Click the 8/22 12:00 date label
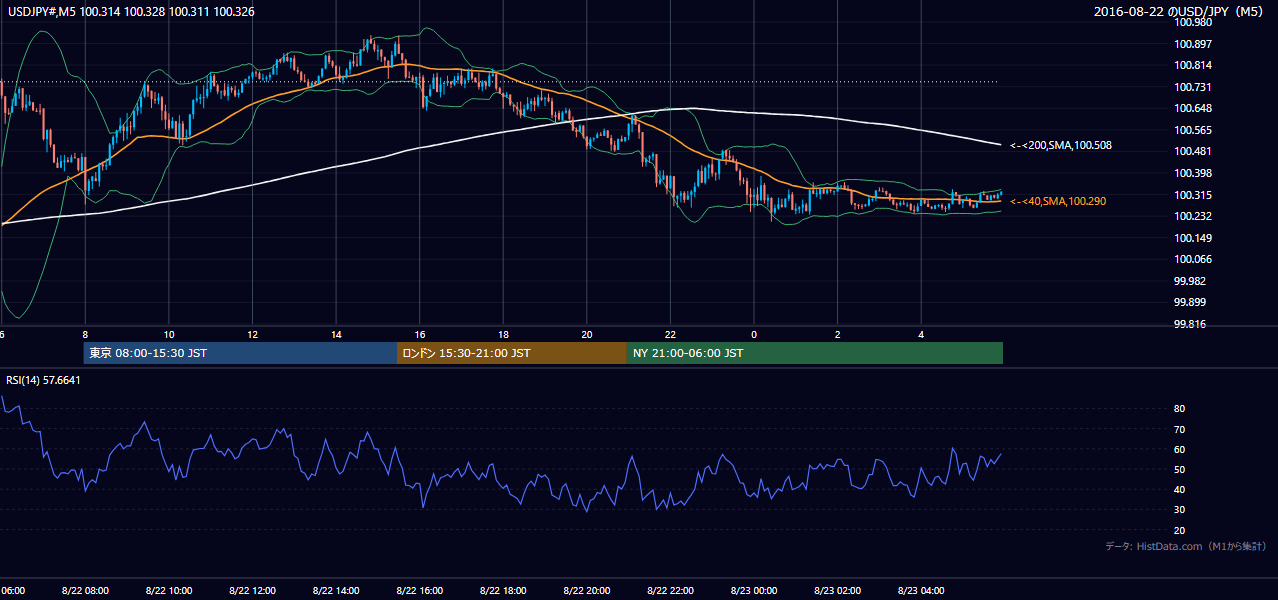This screenshot has height=600, width=1278. 252,591
